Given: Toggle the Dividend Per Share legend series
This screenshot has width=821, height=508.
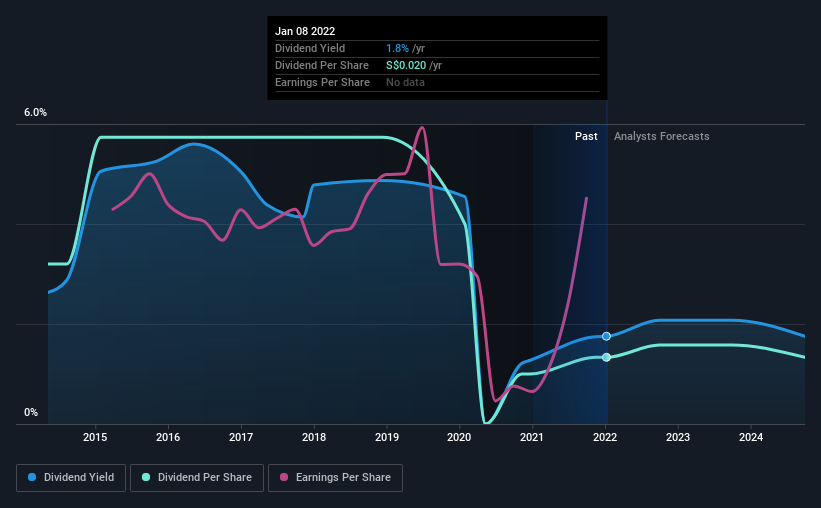Looking at the screenshot, I should (x=197, y=478).
